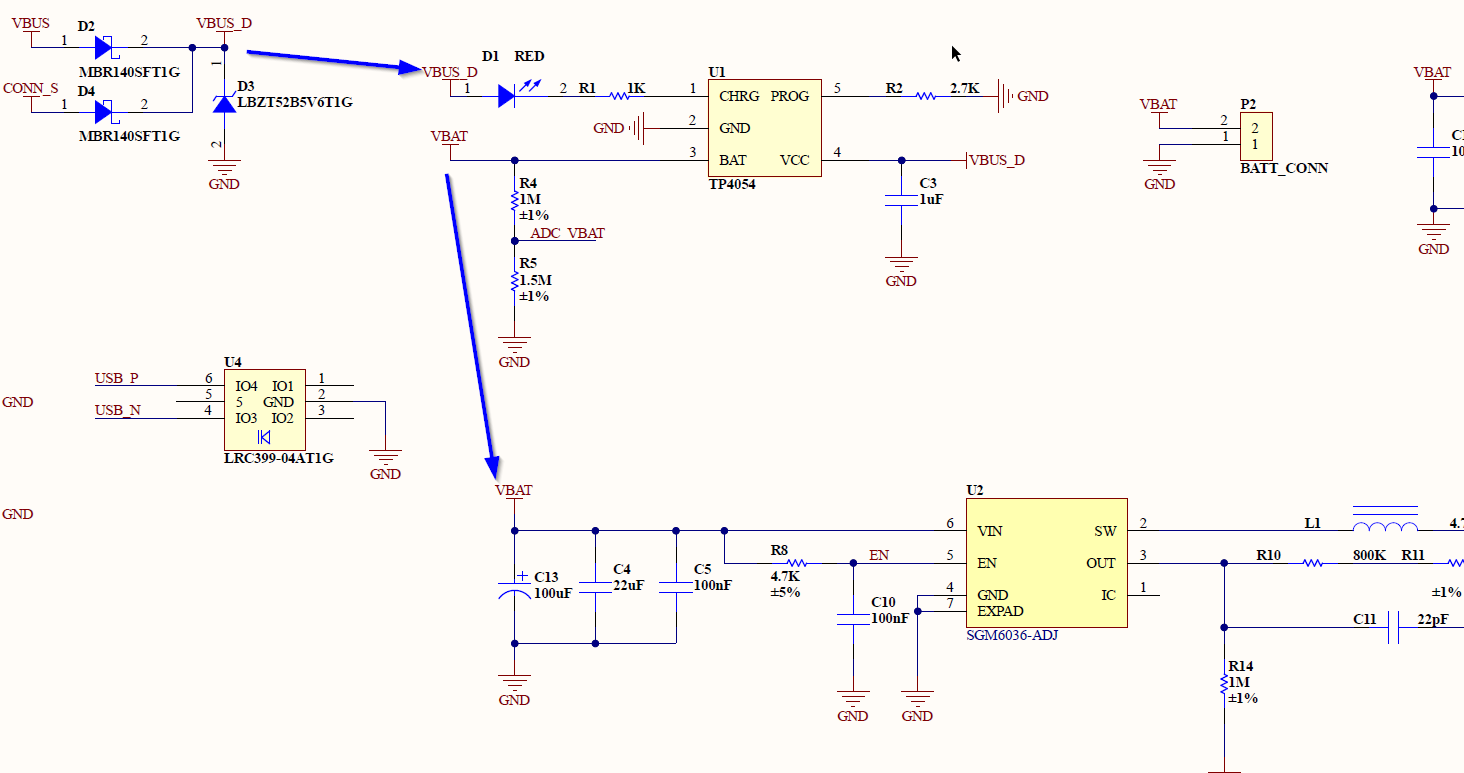Select the U1 TP4054 charger IC body
Image resolution: width=1464 pixels, height=773 pixels.
(765, 128)
